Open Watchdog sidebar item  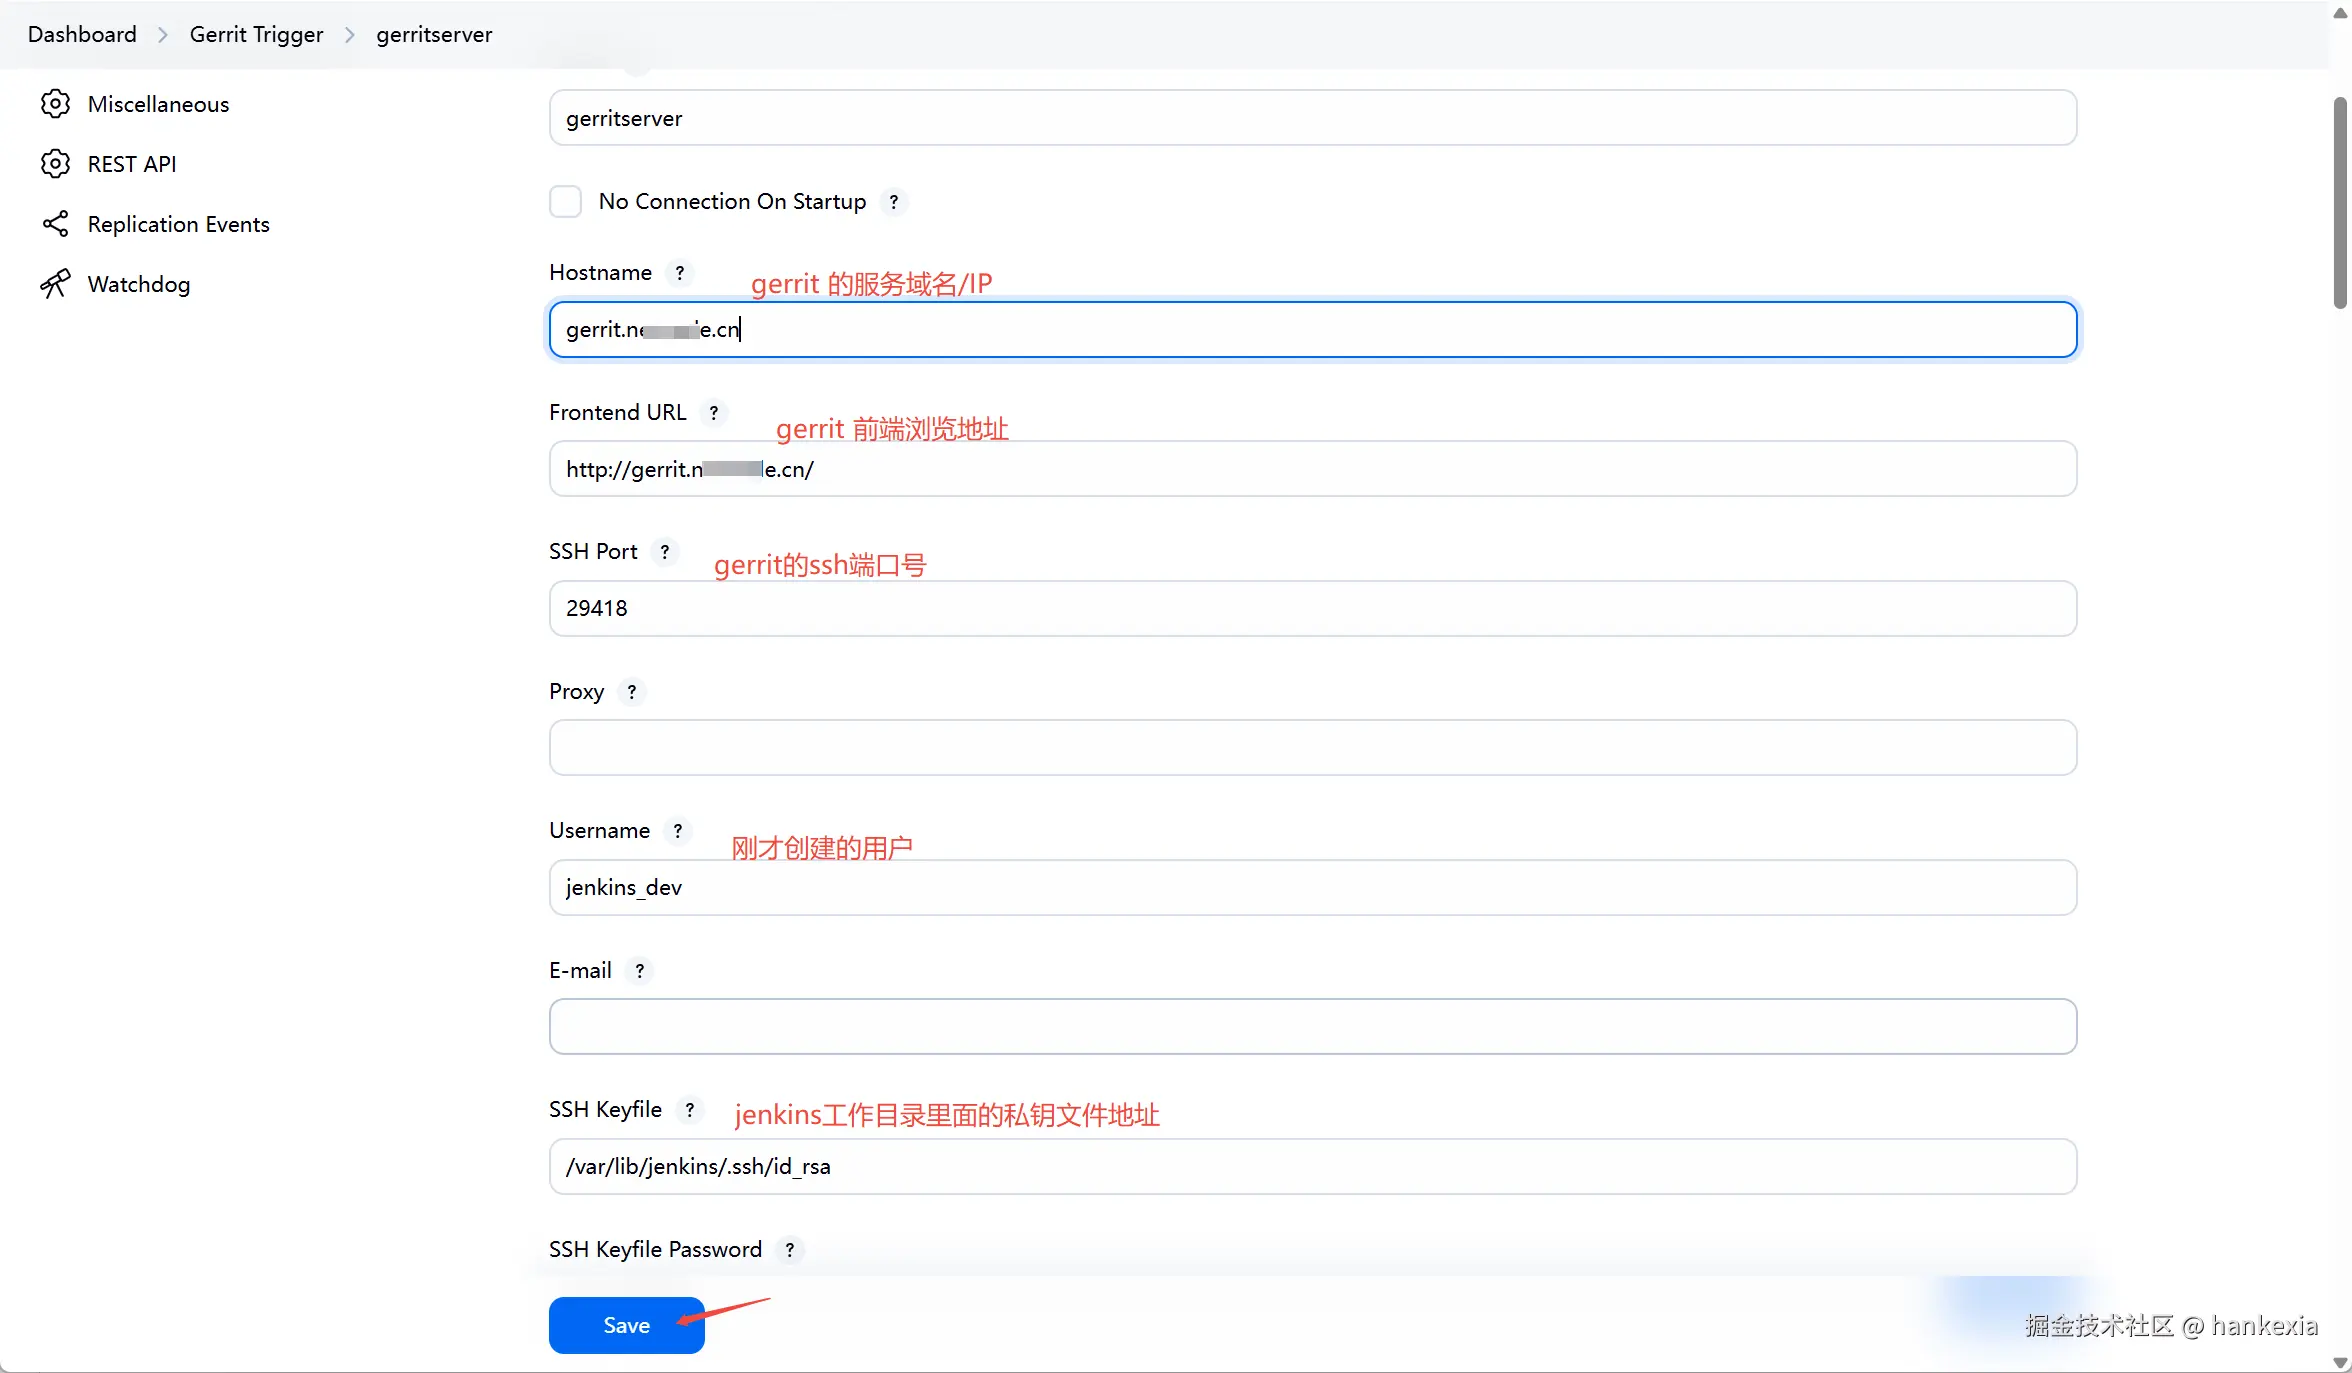click(x=138, y=284)
